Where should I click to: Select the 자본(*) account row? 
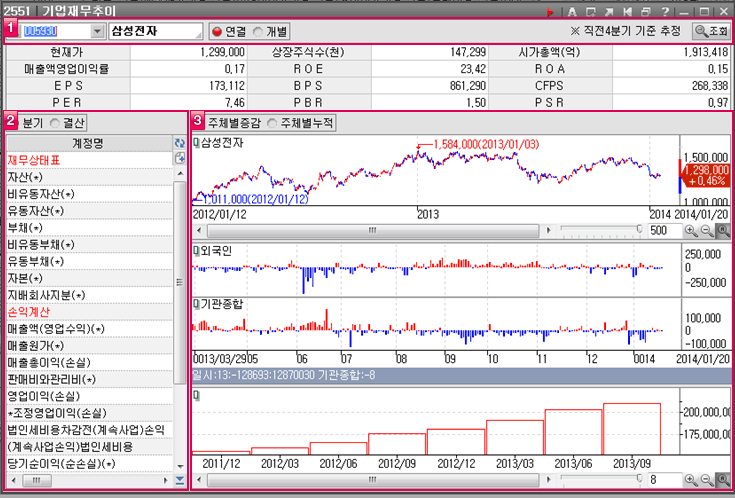89,279
